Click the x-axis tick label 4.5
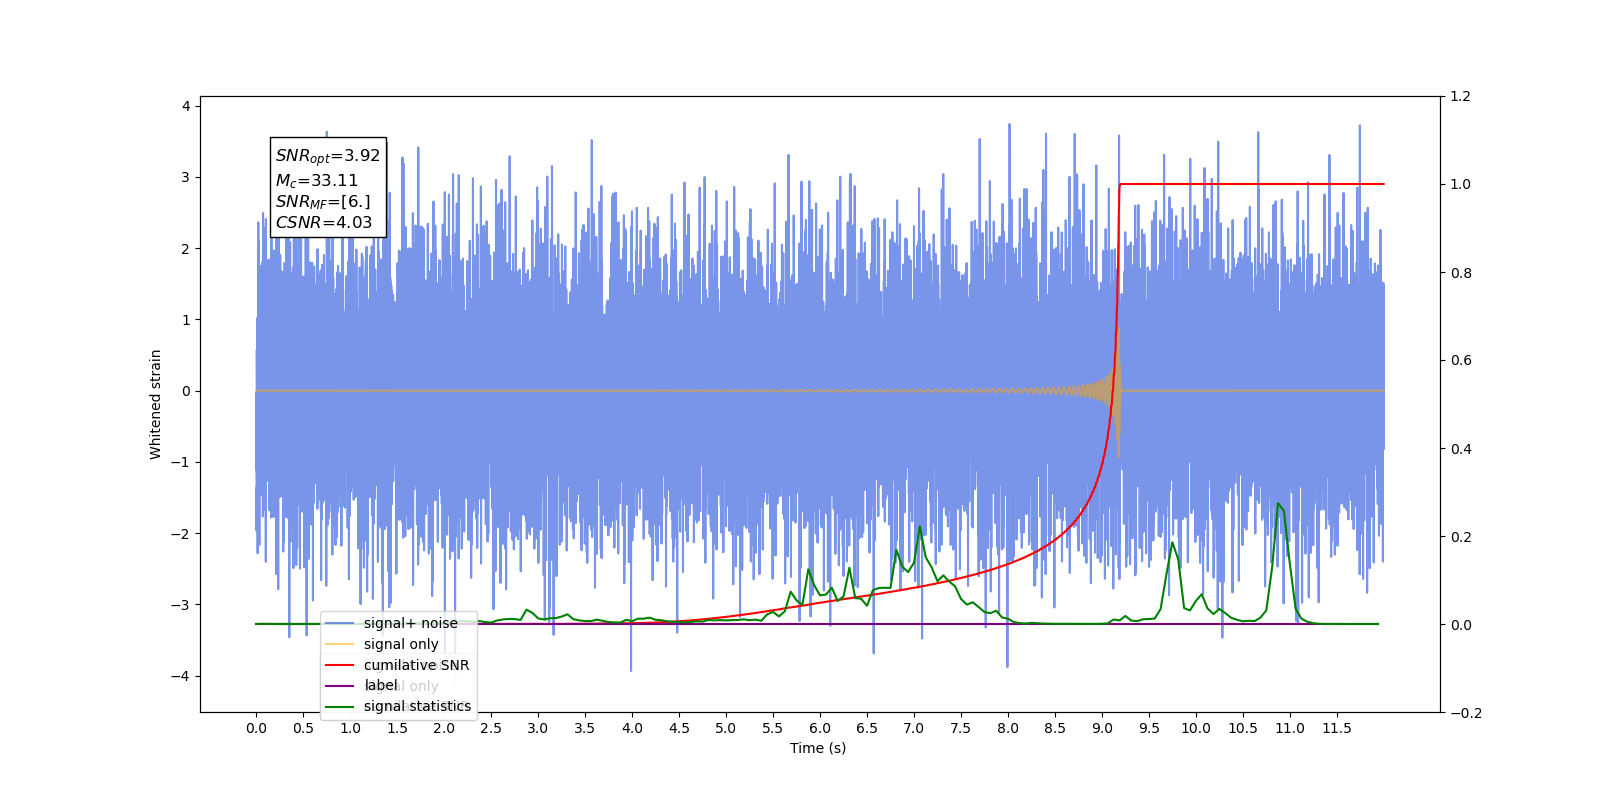The width and height of the screenshot is (1600, 800). point(679,728)
